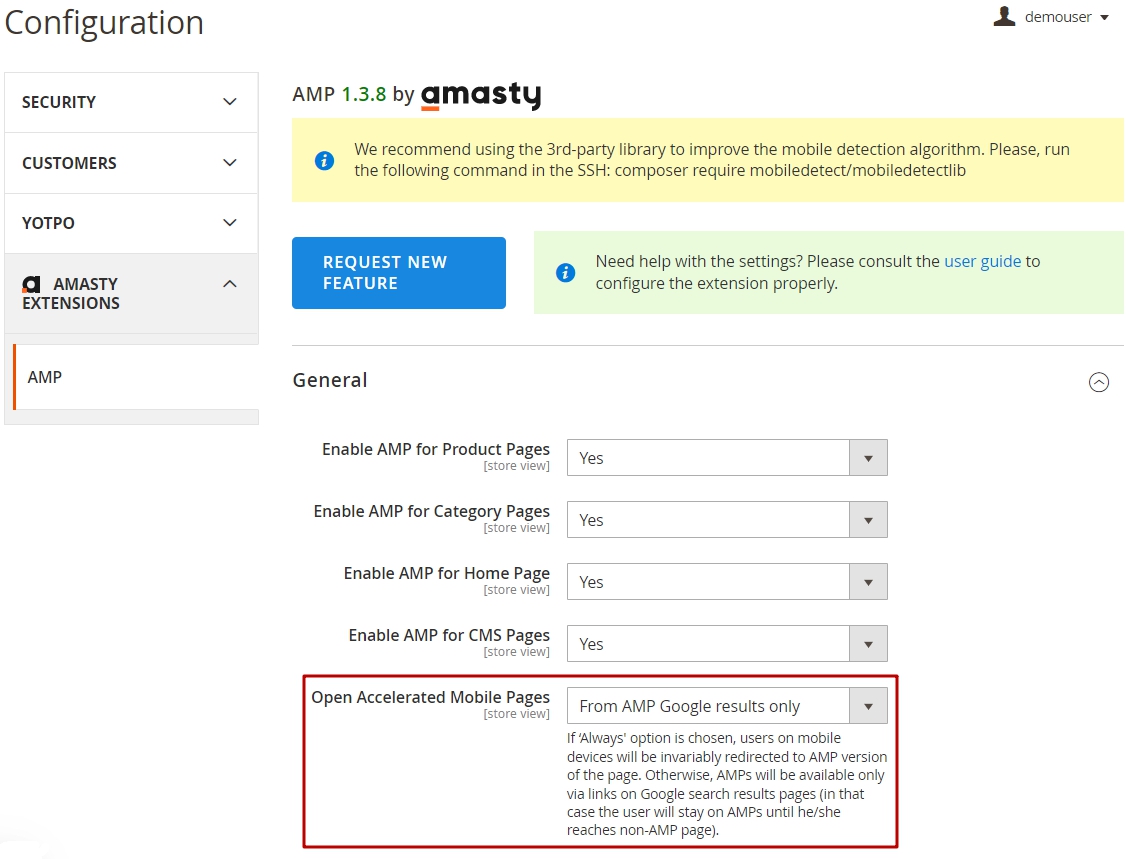Viewport: 1128px width, 859px height.
Task: Collapse the AMASTY EXTENSIONS section
Action: point(131,294)
